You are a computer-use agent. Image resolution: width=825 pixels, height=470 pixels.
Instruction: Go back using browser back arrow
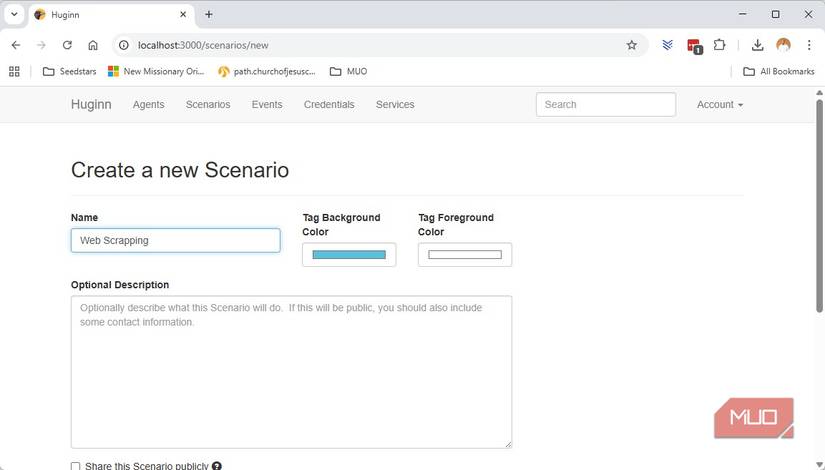coord(16,45)
